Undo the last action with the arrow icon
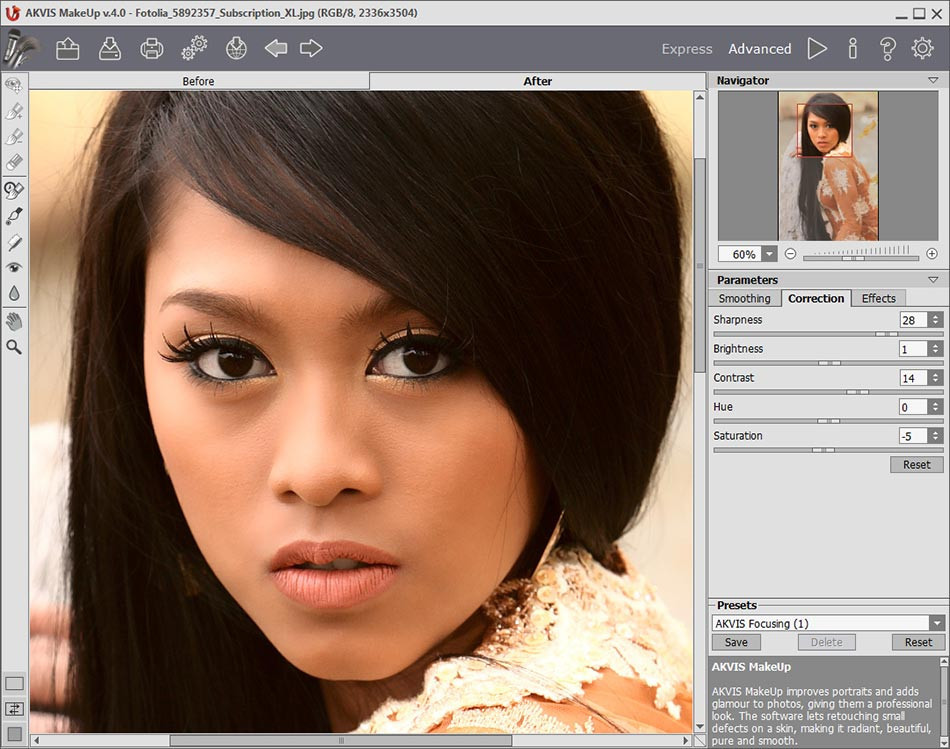Image resolution: width=950 pixels, height=749 pixels. 276,47
